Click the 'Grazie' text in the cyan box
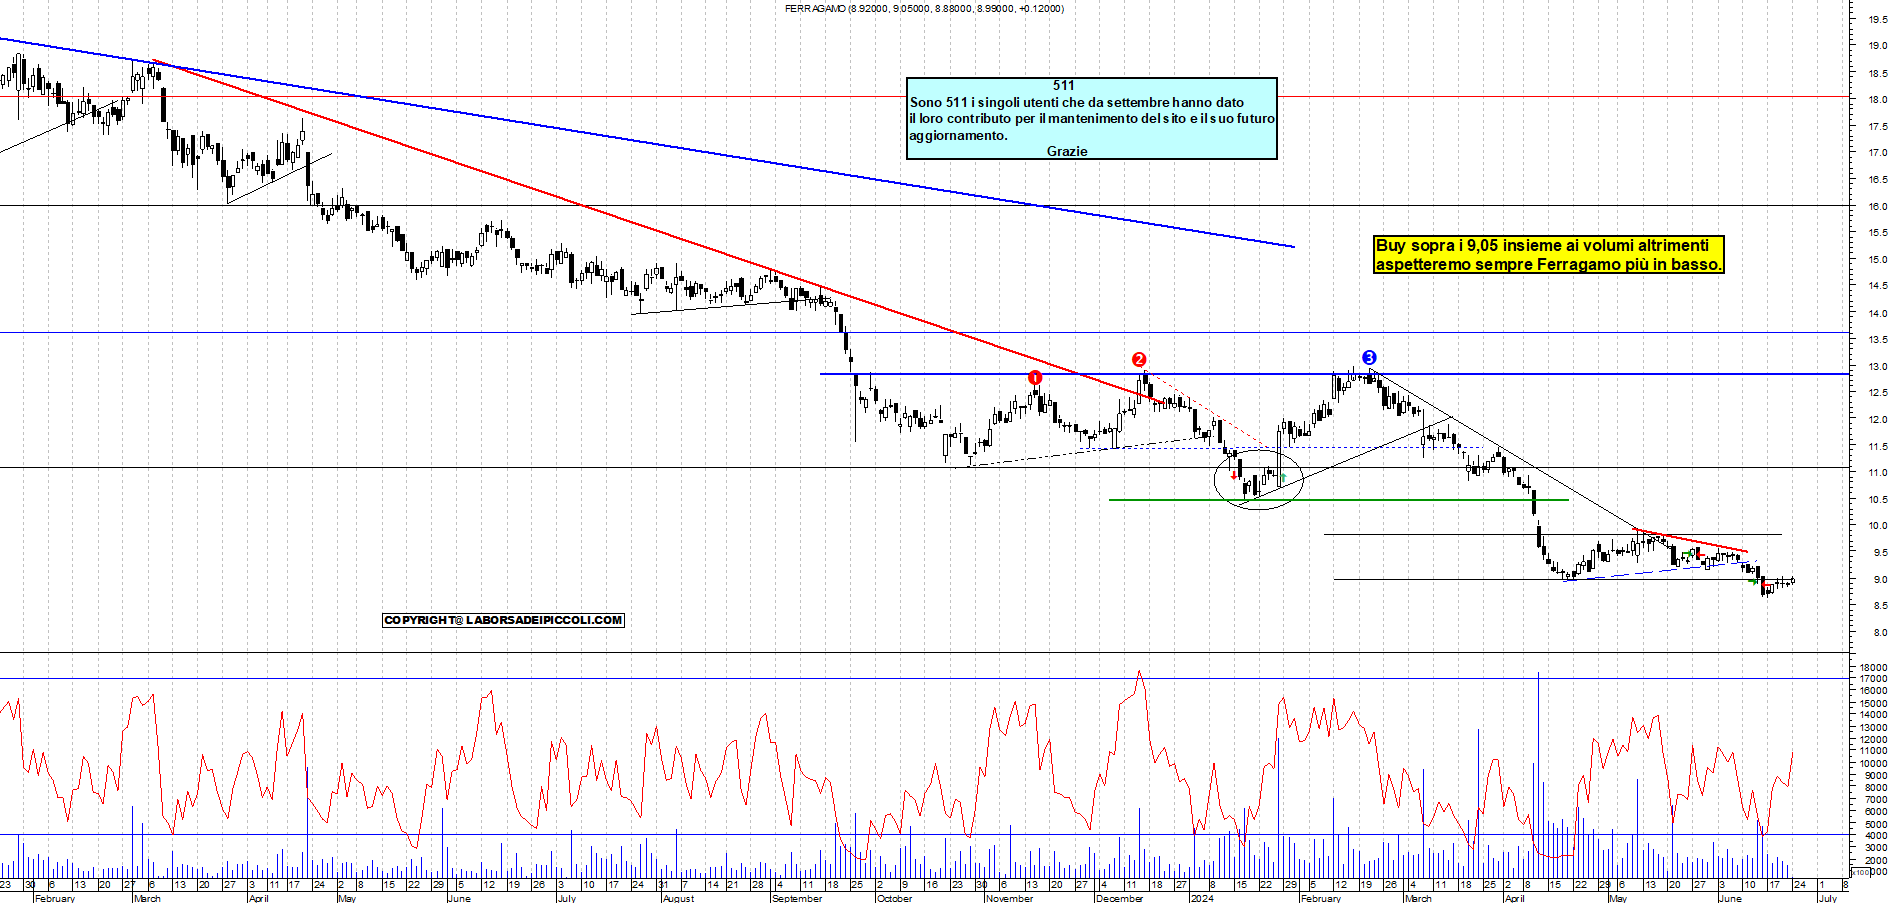The height and width of the screenshot is (903, 1890). click(x=1067, y=151)
